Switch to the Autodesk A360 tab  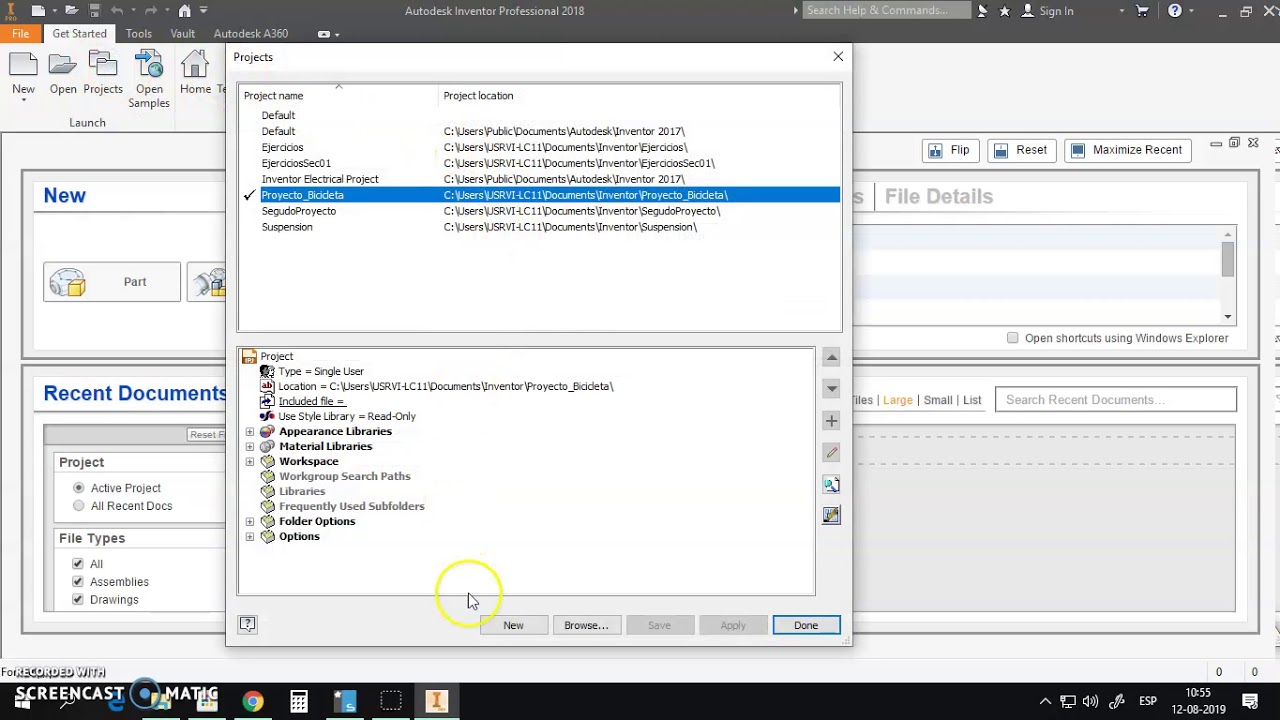250,34
